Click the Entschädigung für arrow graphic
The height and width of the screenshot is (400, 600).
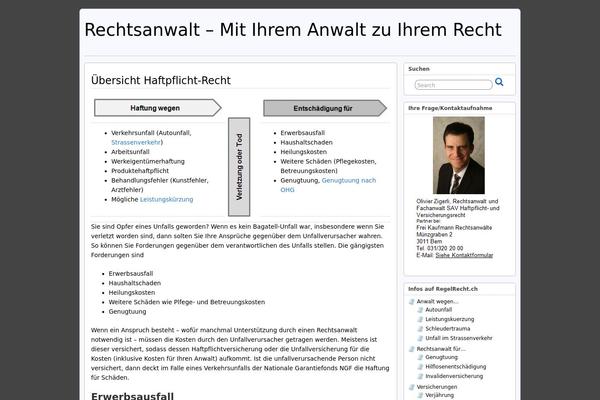coord(325,108)
